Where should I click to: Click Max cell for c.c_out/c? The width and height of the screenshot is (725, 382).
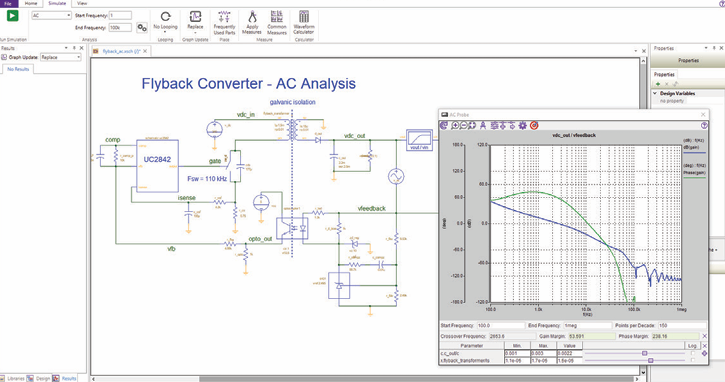[543, 353]
